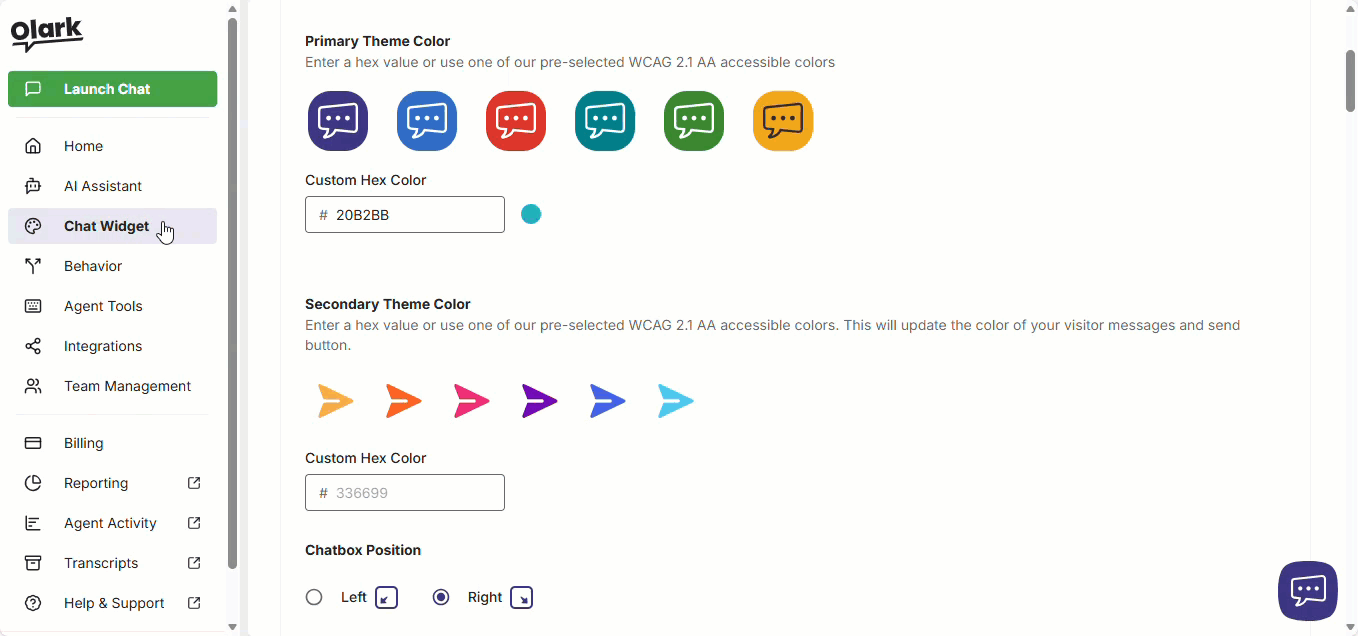
Task: Go to the Behavior menu item
Action: pyautogui.click(x=93, y=266)
